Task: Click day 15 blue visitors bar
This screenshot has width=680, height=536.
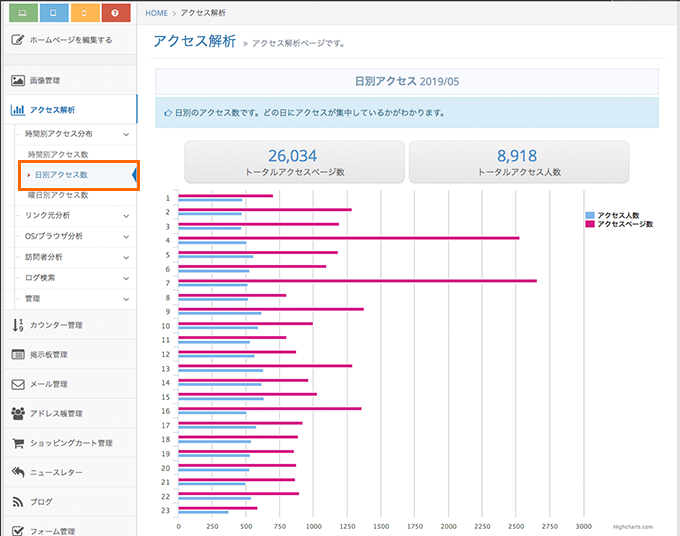Action: point(221,399)
